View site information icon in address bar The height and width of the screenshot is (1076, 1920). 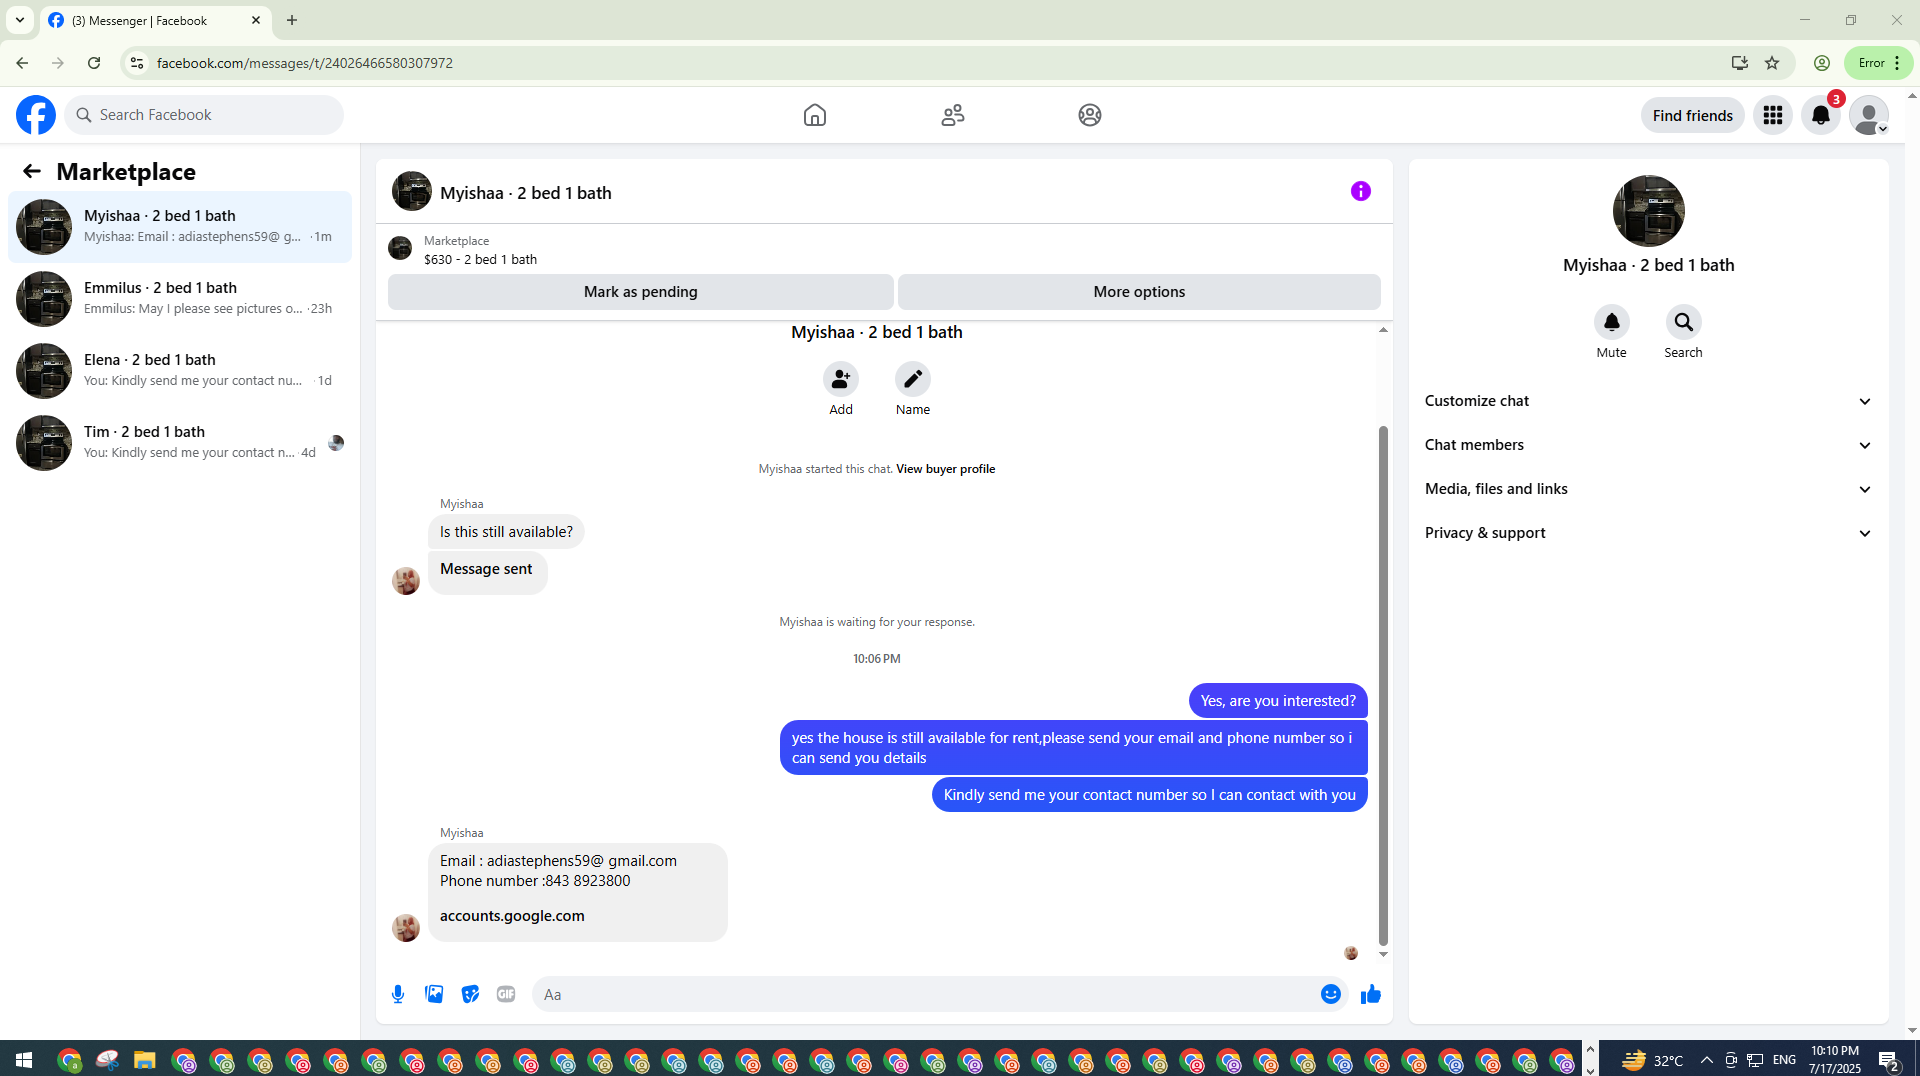(137, 63)
